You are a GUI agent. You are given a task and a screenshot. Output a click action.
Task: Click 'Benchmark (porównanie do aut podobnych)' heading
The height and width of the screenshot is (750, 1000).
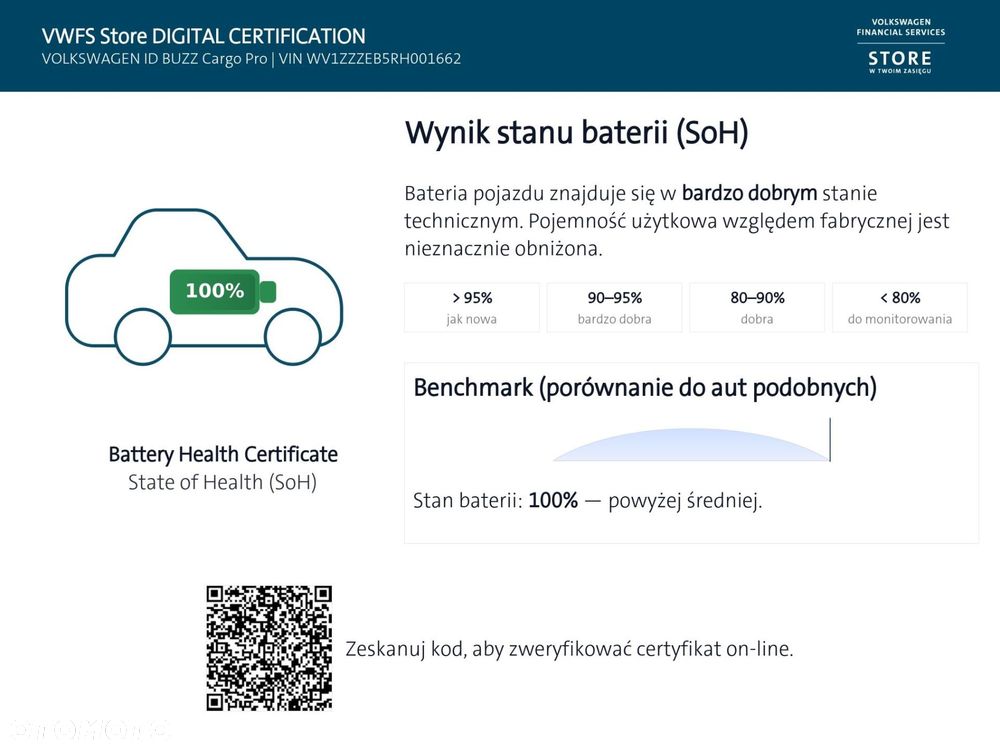[645, 388]
